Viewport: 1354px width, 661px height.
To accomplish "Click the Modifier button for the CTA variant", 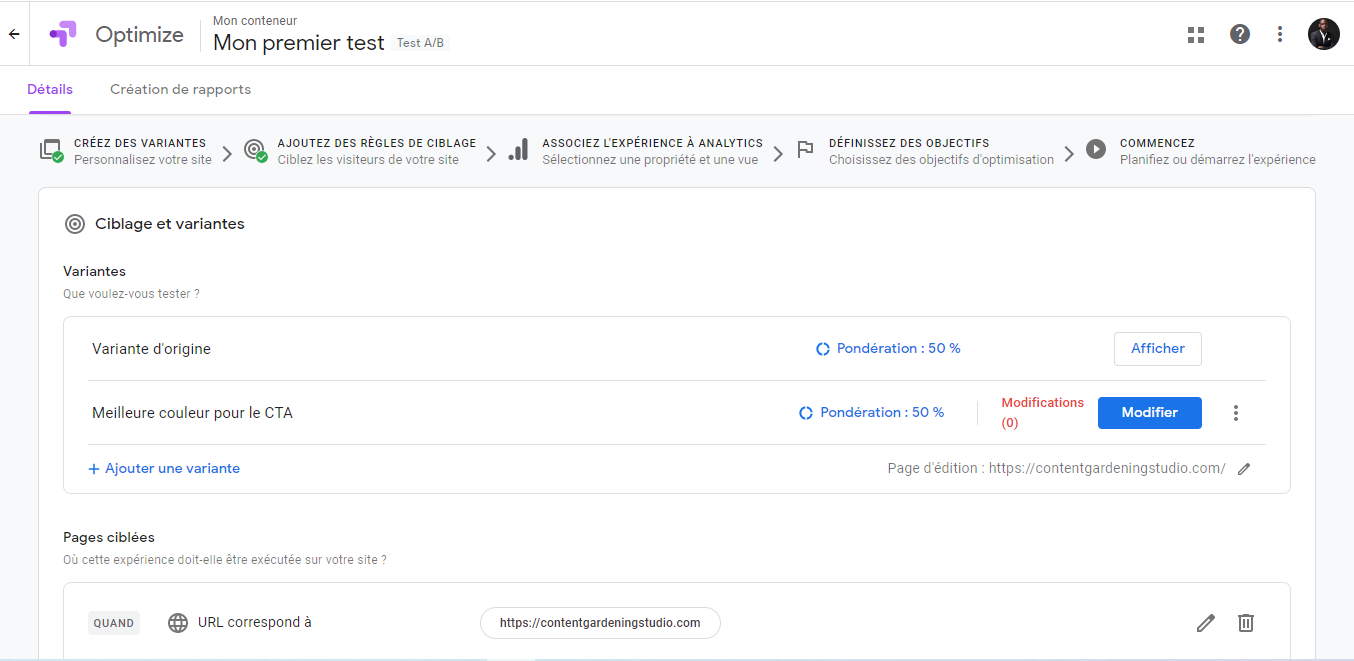I will point(1149,412).
